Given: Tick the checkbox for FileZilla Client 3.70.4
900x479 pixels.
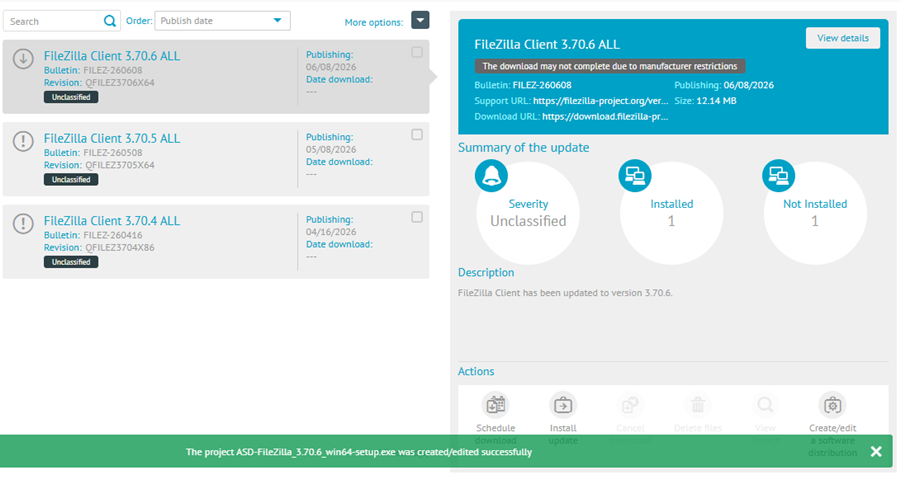Looking at the screenshot, I should (417, 217).
